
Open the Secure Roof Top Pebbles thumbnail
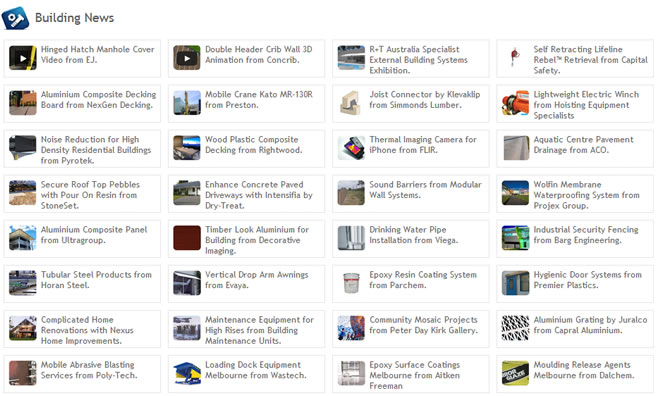tap(23, 193)
